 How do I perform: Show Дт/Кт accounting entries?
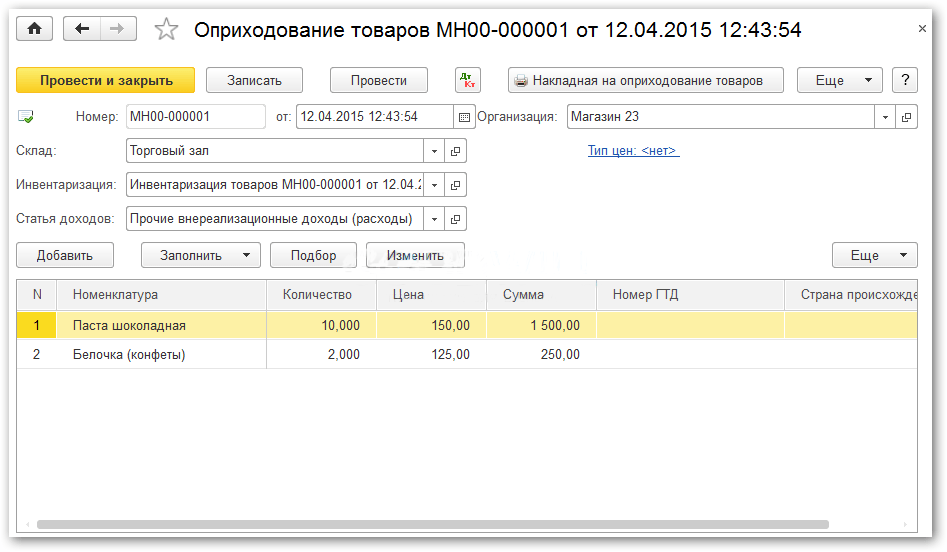pyautogui.click(x=467, y=80)
